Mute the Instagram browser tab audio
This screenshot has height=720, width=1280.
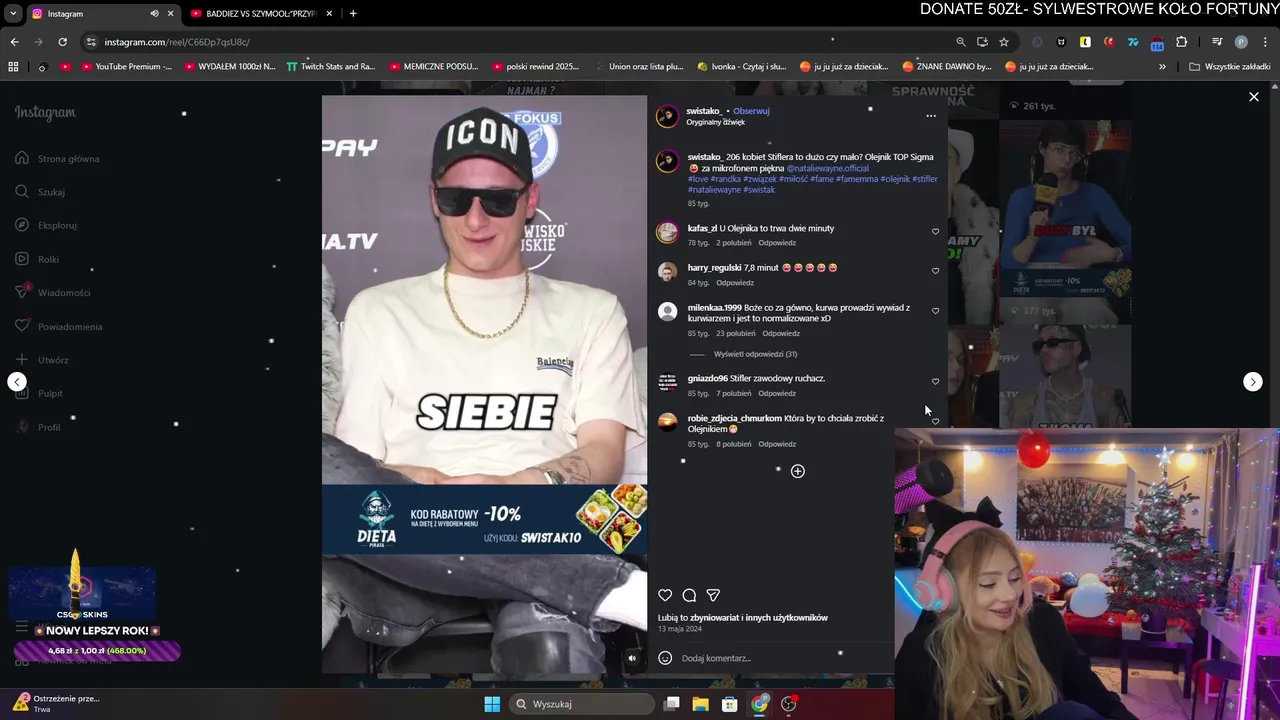[x=154, y=14]
